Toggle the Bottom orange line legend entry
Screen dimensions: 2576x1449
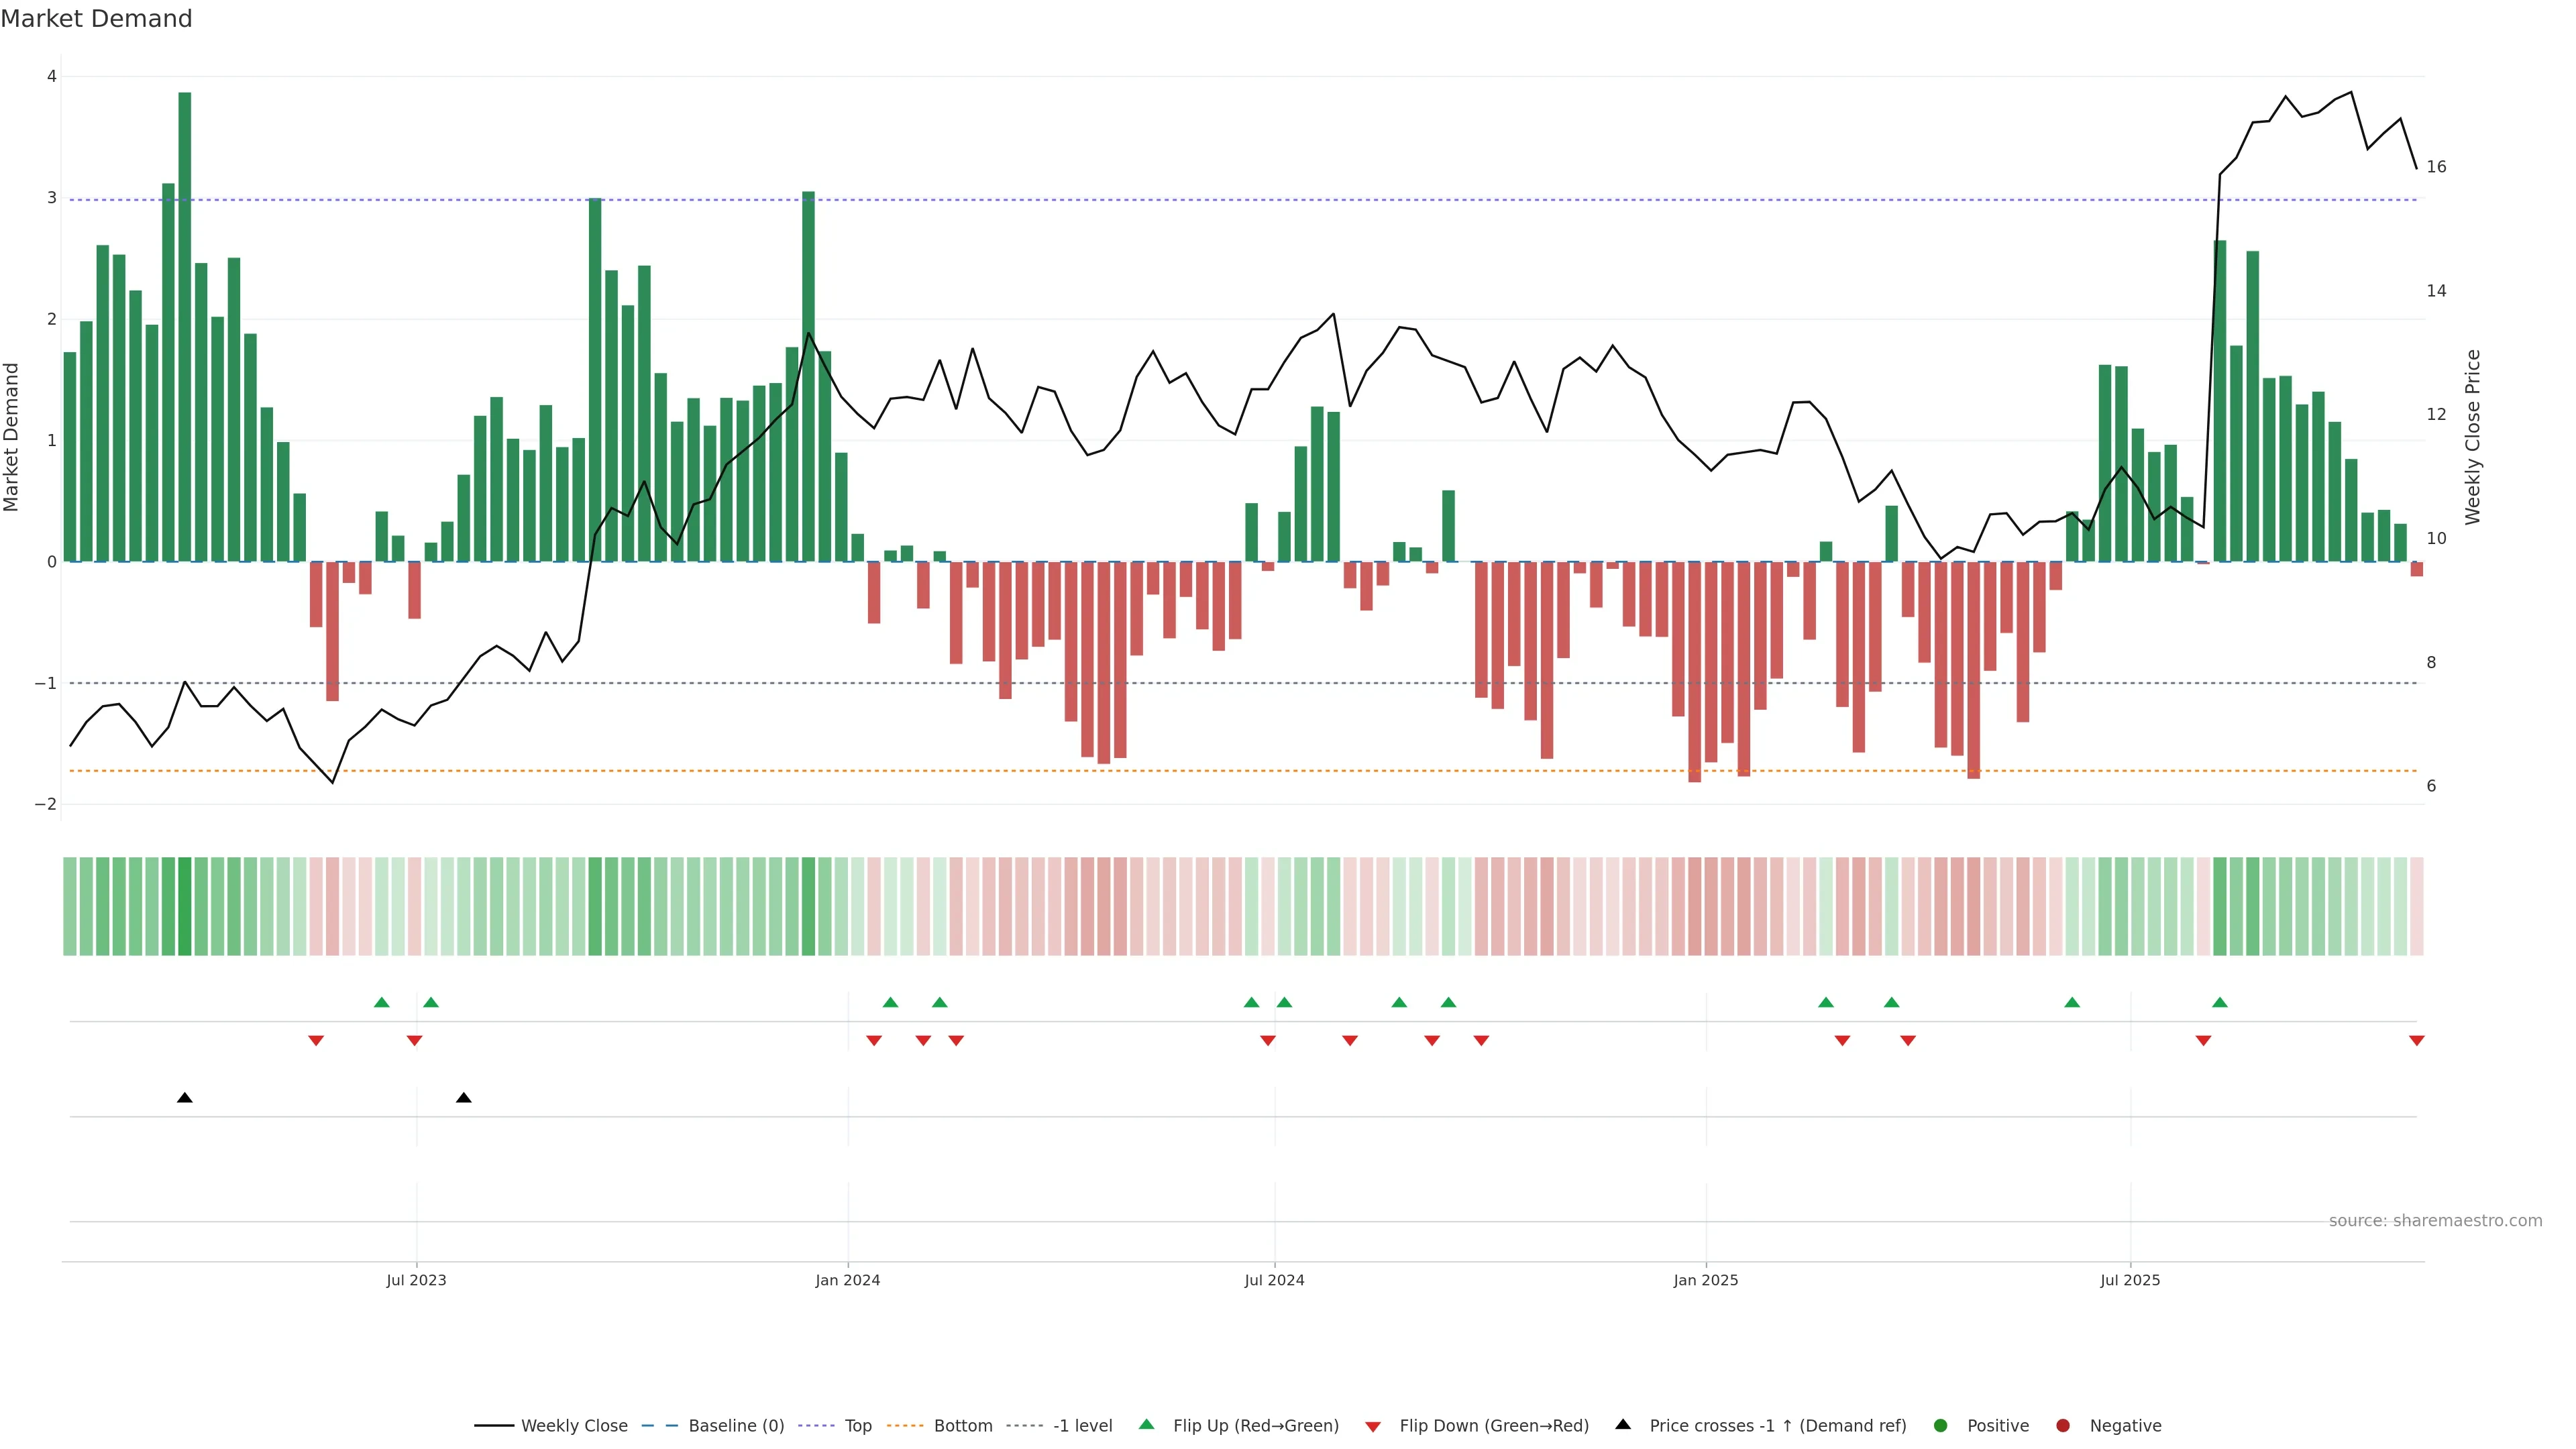point(962,1425)
